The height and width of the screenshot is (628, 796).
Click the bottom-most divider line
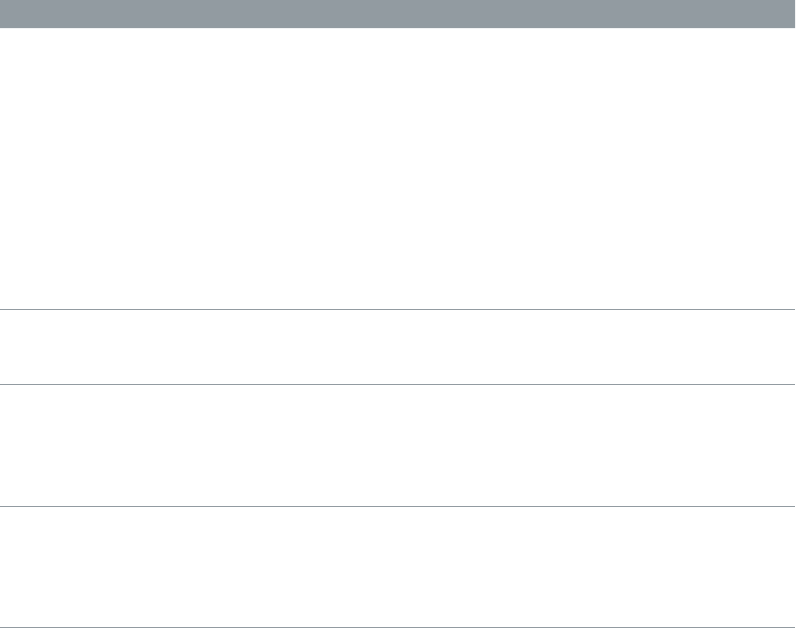[x=398, y=626]
